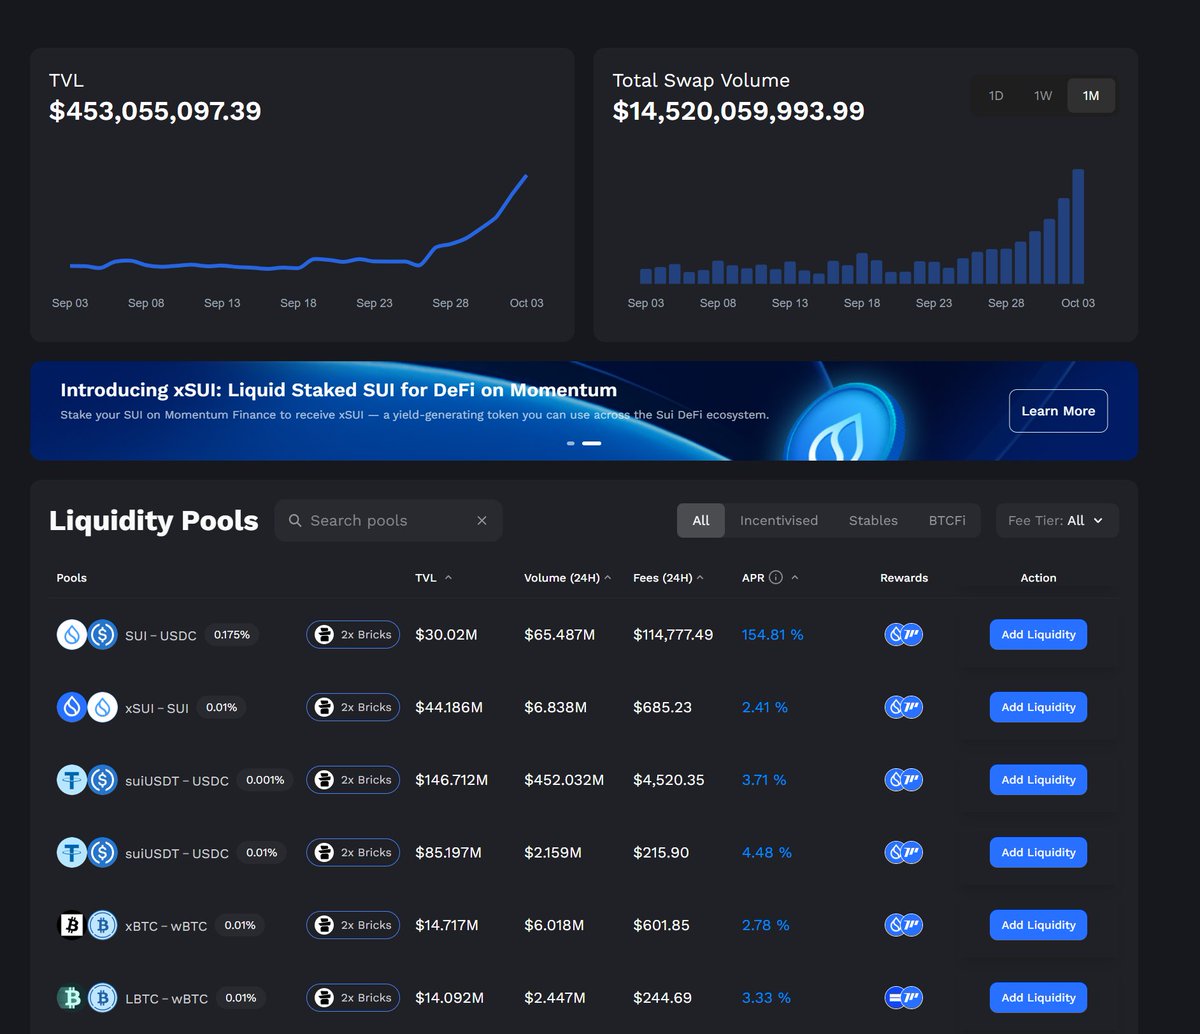Switch swap volume chart to 1D
This screenshot has width=1200, height=1034.
point(996,96)
